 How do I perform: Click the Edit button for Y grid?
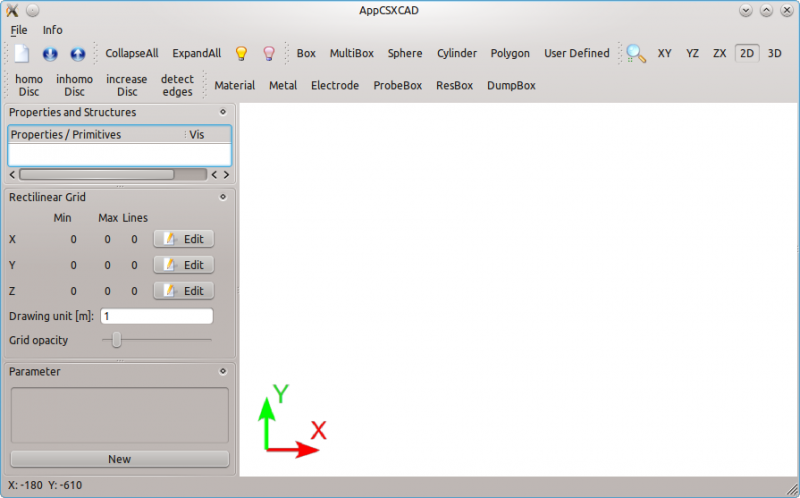pyautogui.click(x=184, y=265)
